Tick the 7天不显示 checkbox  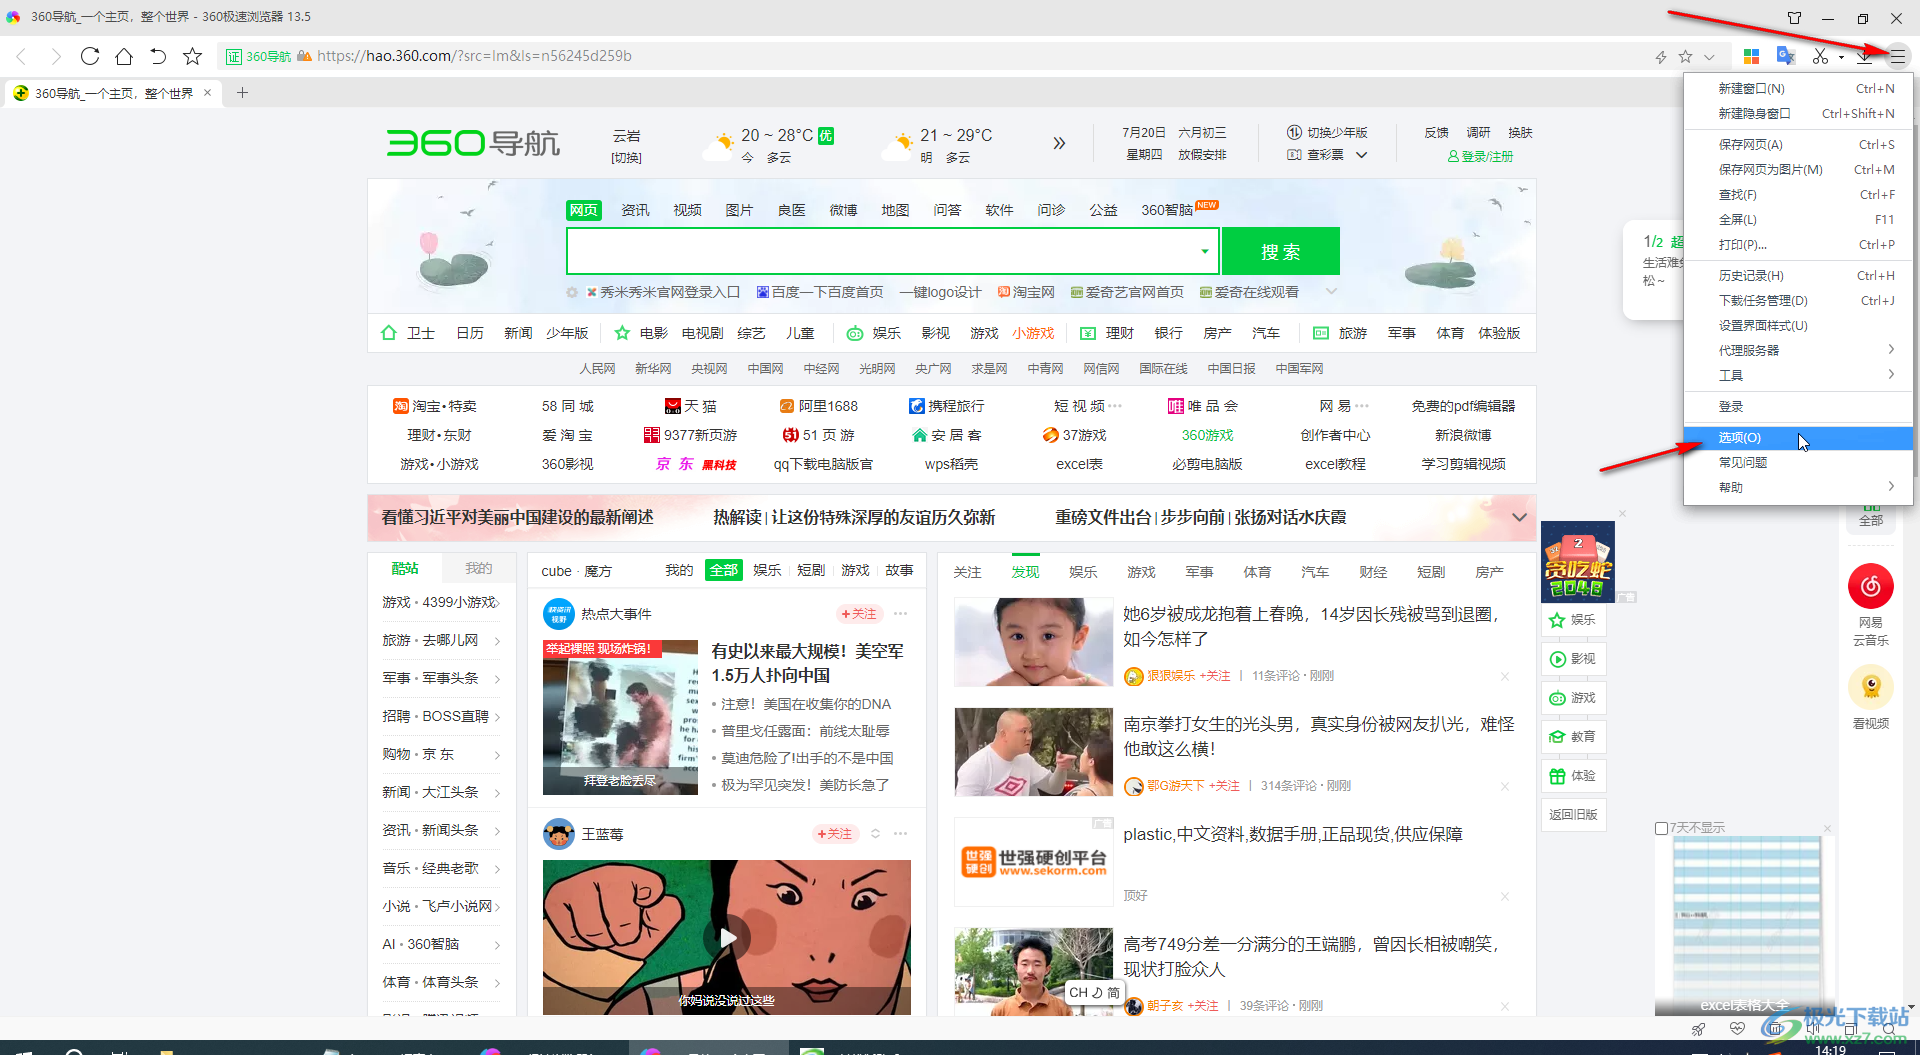(x=1661, y=828)
